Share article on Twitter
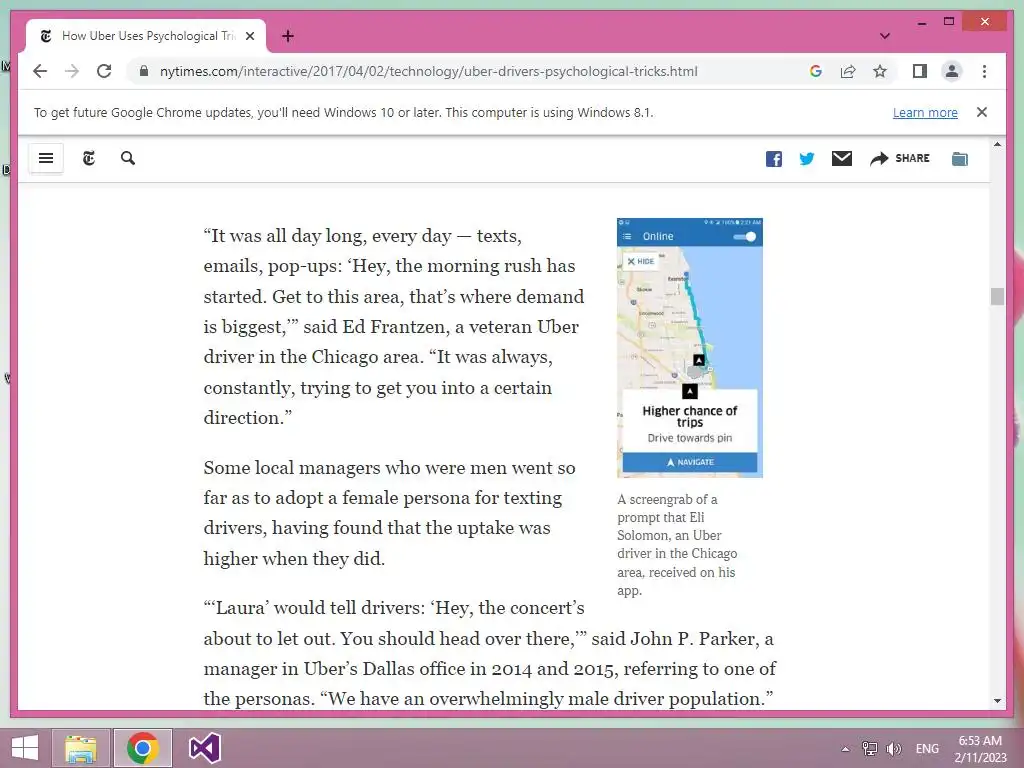Viewport: 1024px width, 768px height. (x=807, y=159)
